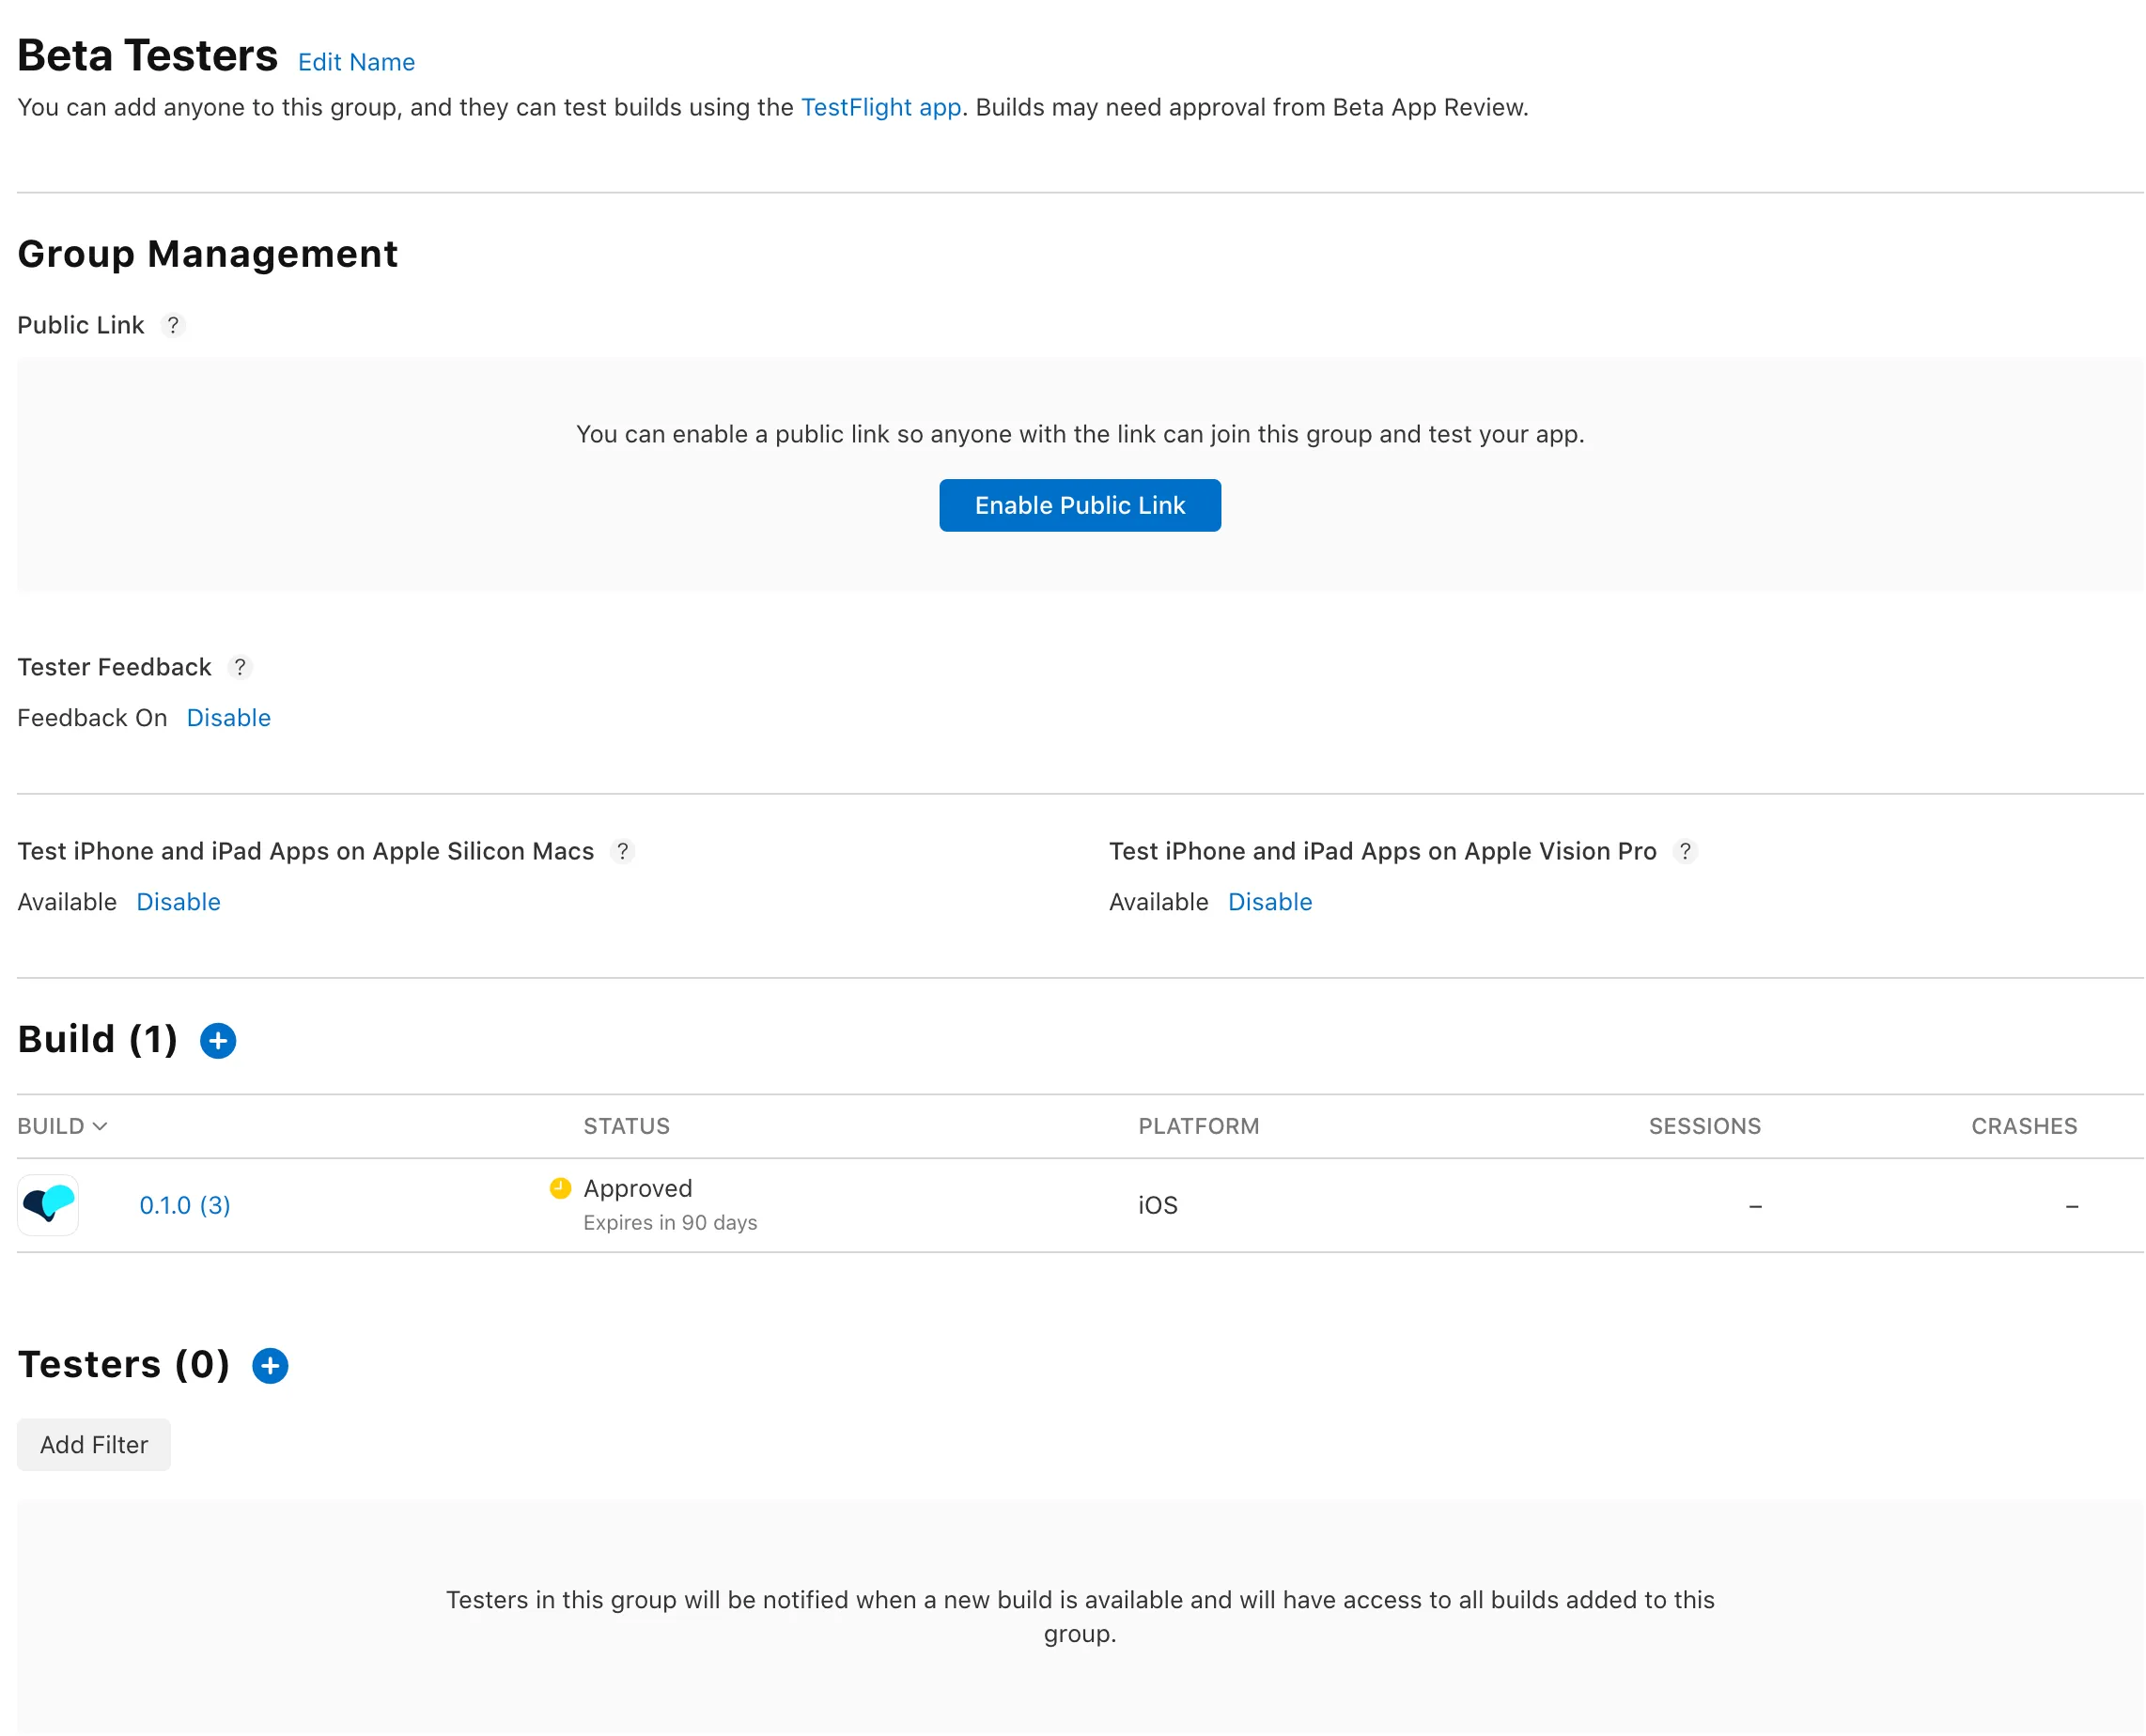Open the Apple Silicon Macs help icon
Image resolution: width=2146 pixels, height=1736 pixels.
[622, 851]
